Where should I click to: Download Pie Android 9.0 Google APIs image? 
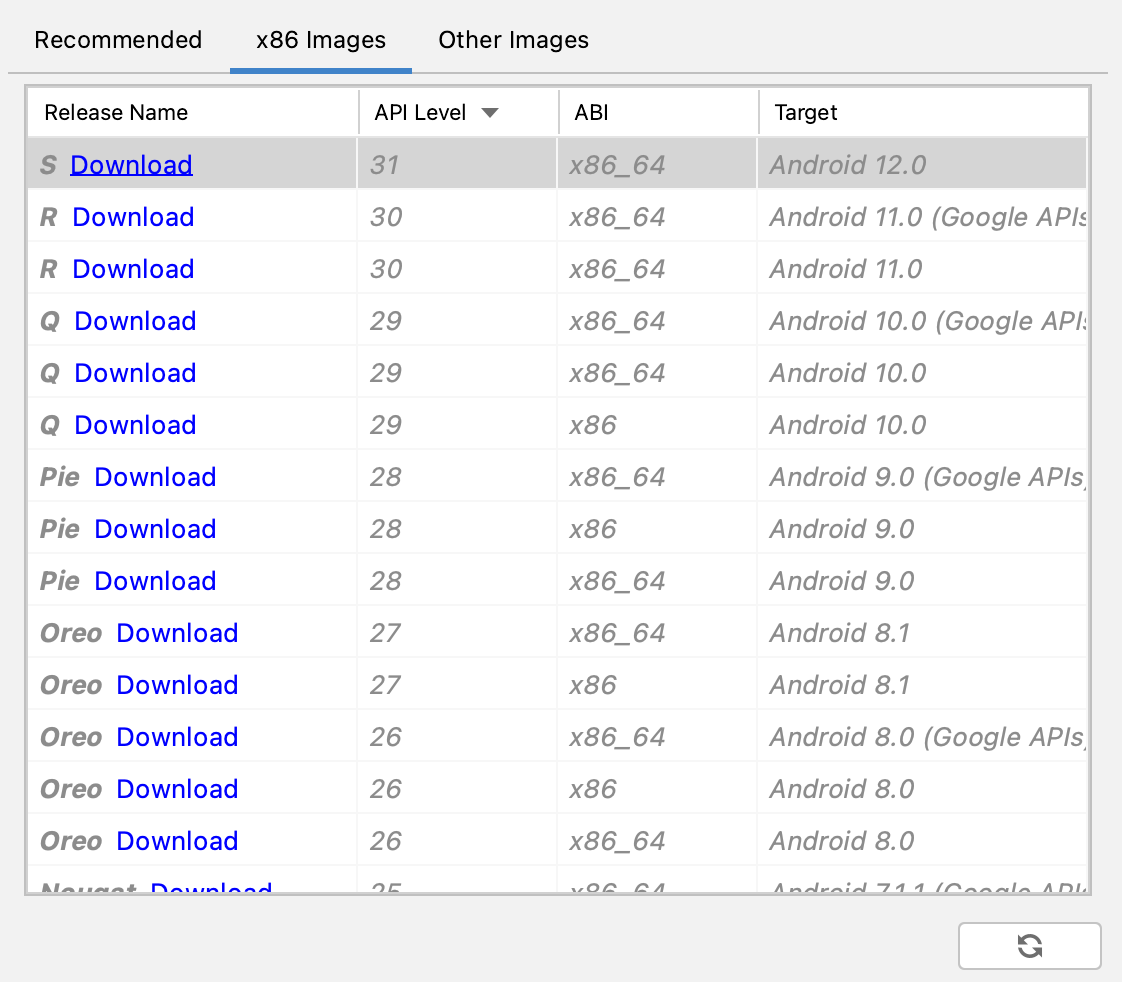click(x=155, y=477)
